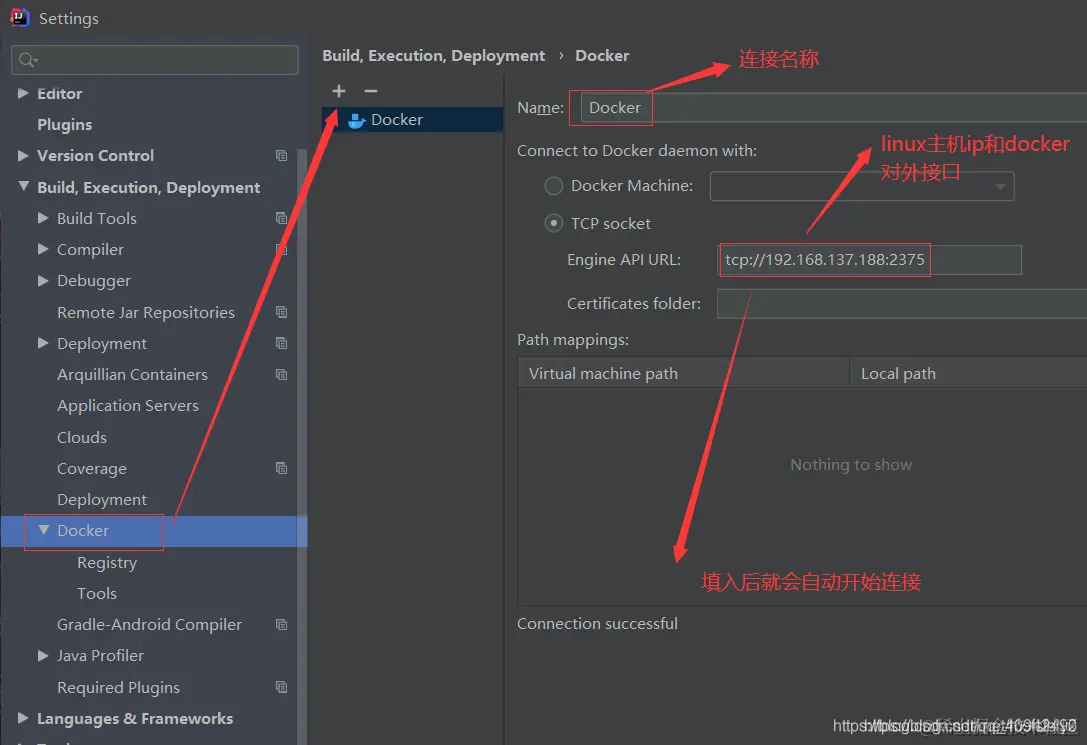Click the remove Docker connection minus icon
This screenshot has height=745, width=1087.
click(x=371, y=91)
